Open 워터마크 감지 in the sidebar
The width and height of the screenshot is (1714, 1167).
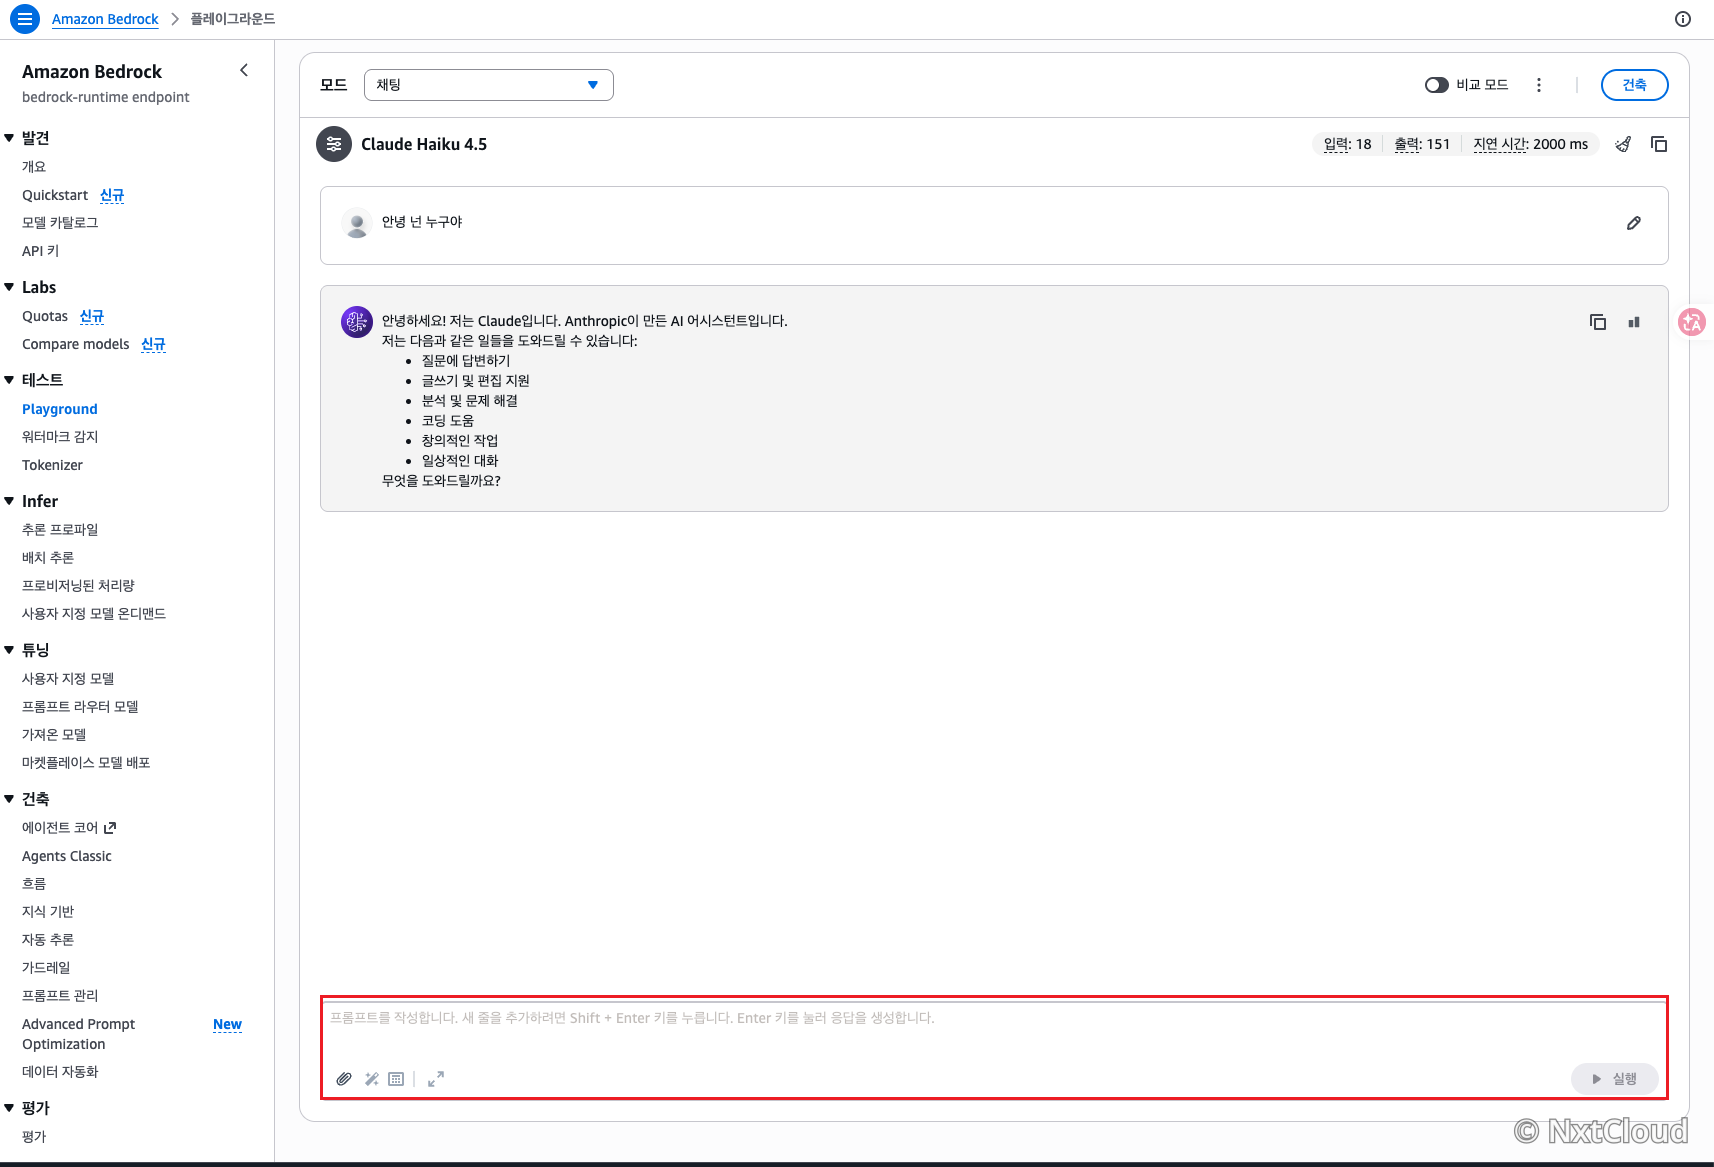pyautogui.click(x=60, y=437)
